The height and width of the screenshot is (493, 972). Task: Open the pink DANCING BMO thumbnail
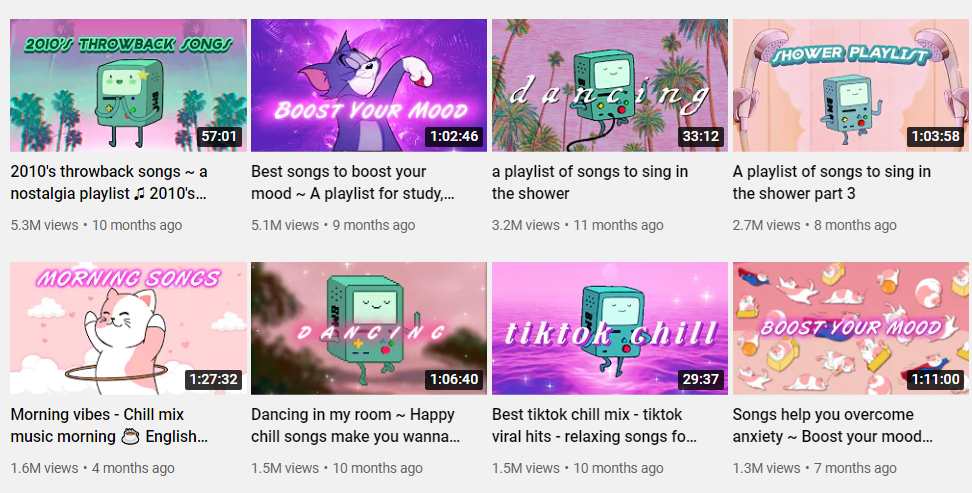(369, 328)
